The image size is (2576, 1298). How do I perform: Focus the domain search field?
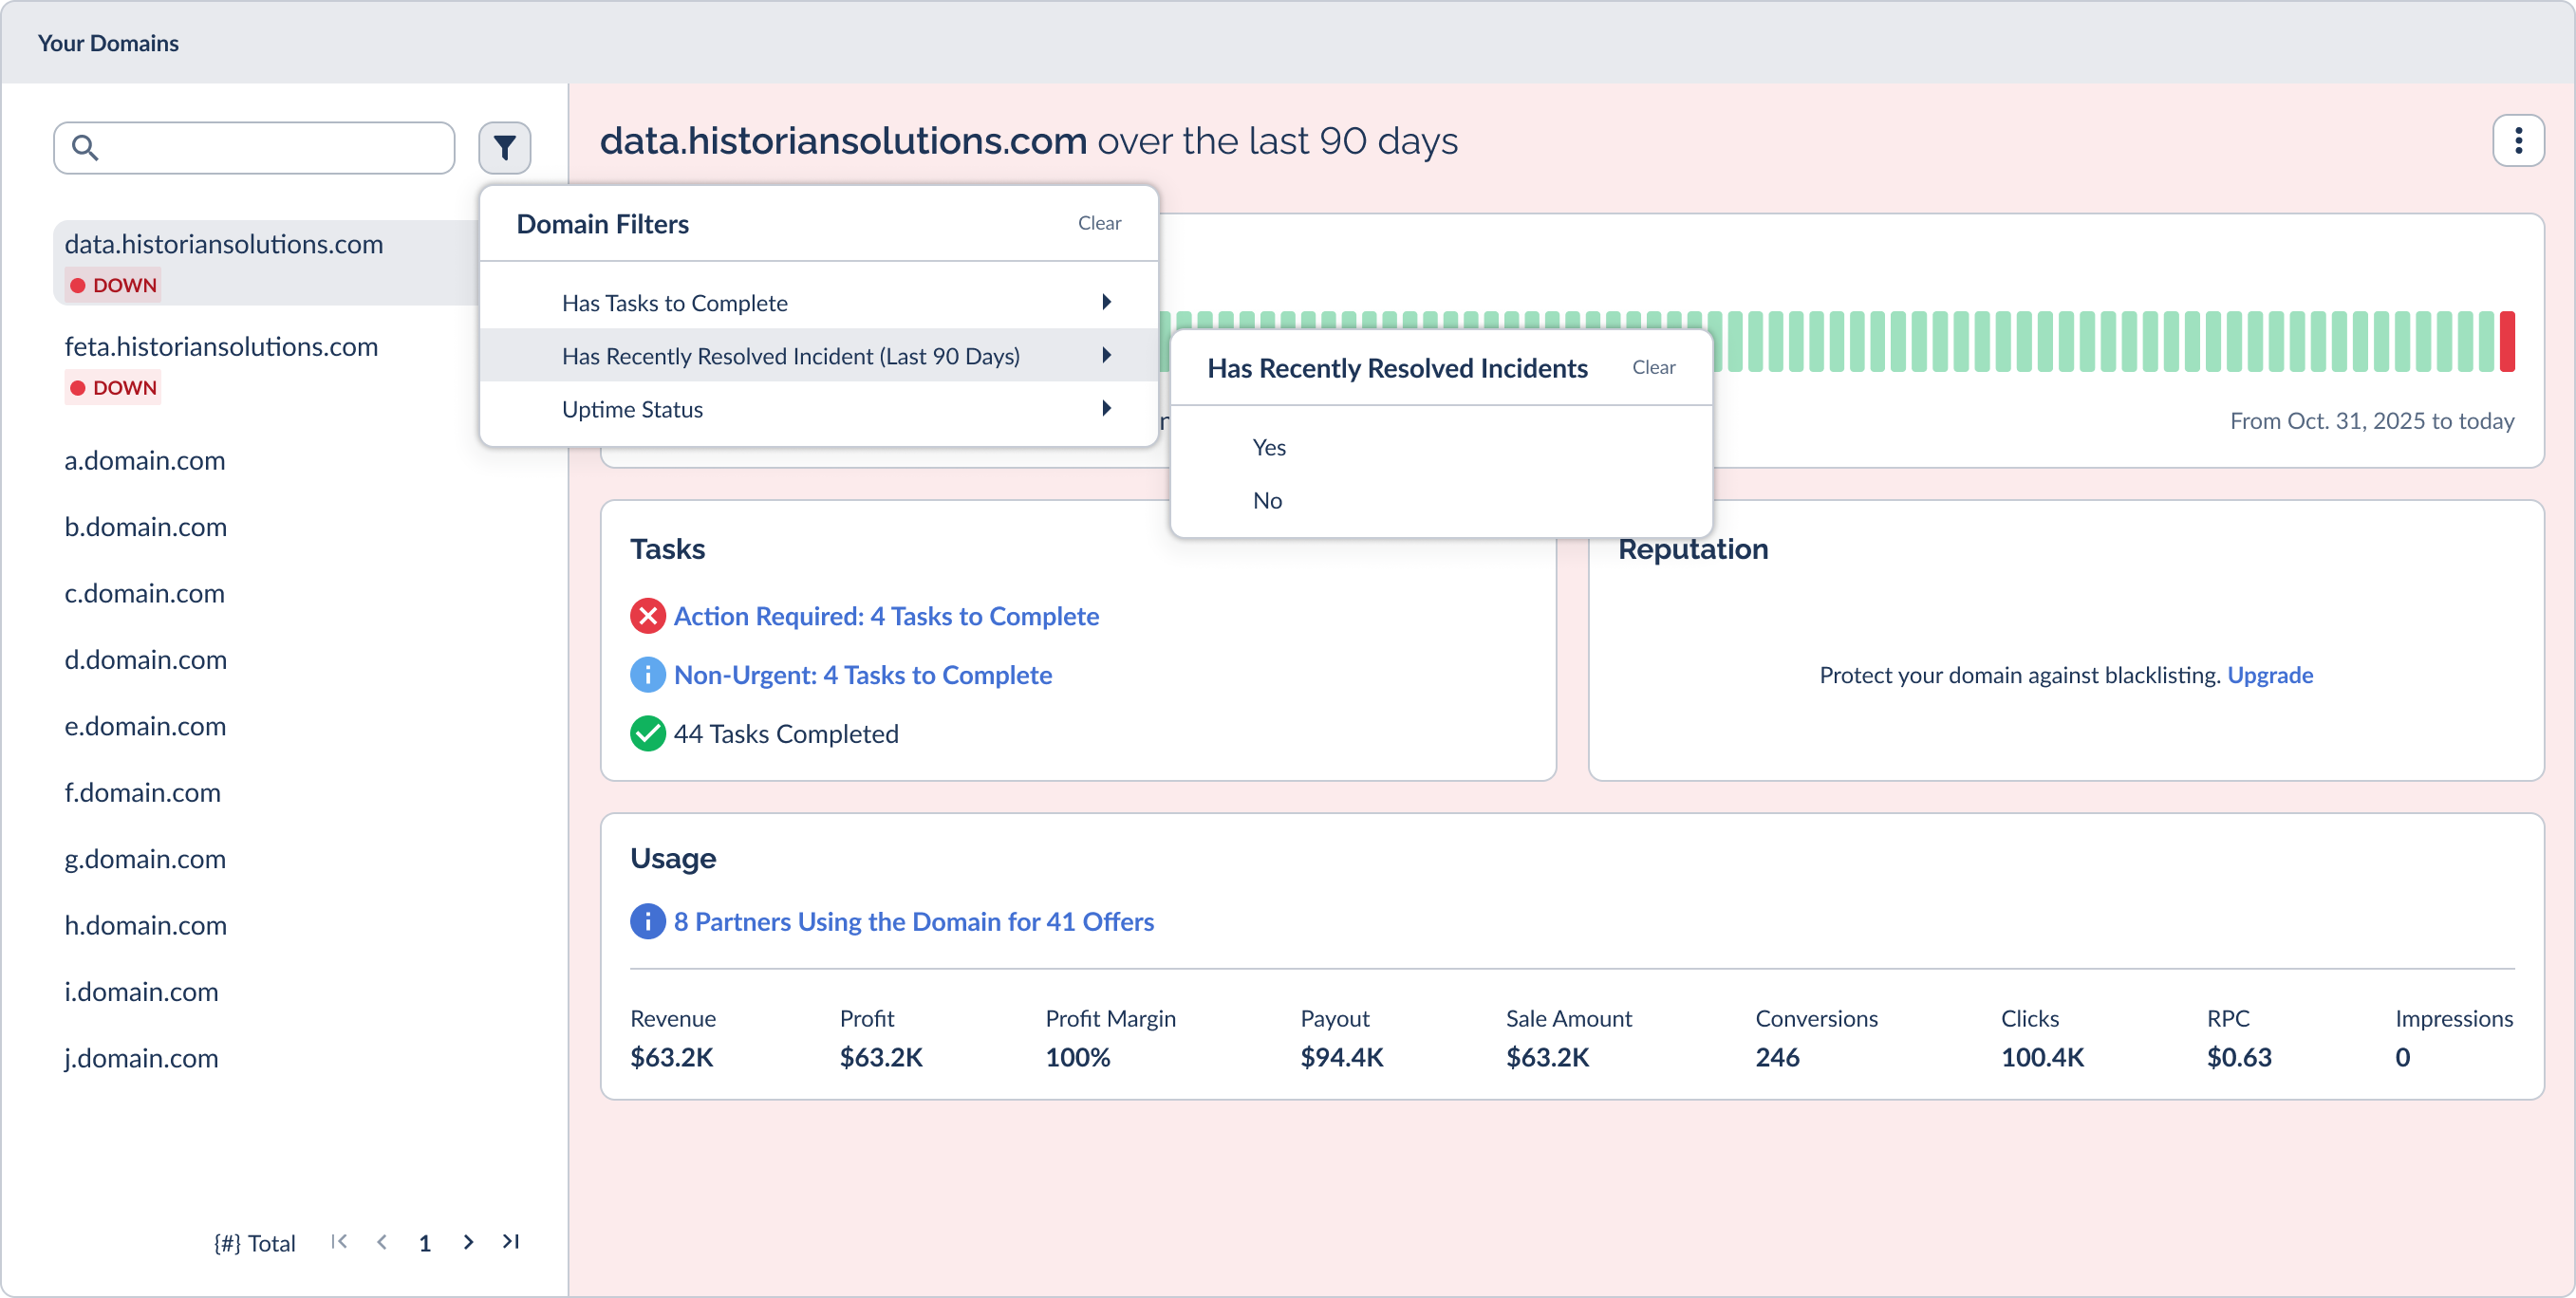[254, 148]
